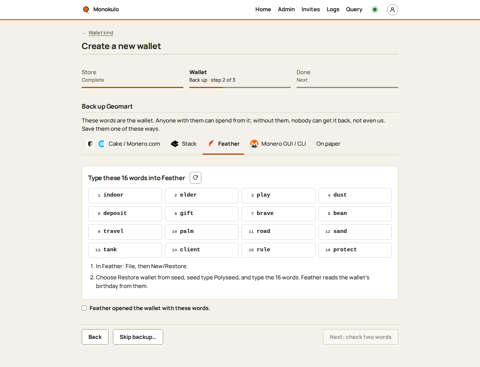Click seed word 5 'deposit'
The image size is (480, 367).
125,213
